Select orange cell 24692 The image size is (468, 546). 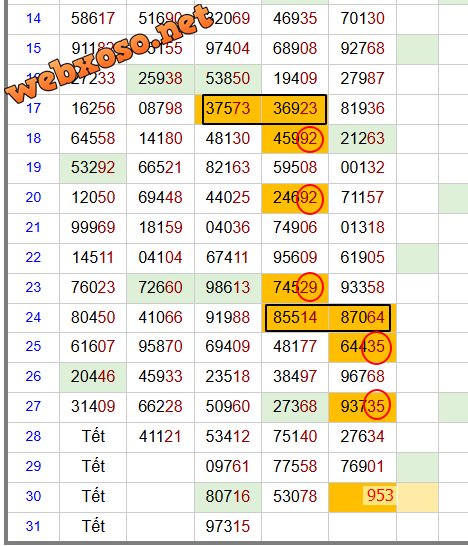(295, 197)
